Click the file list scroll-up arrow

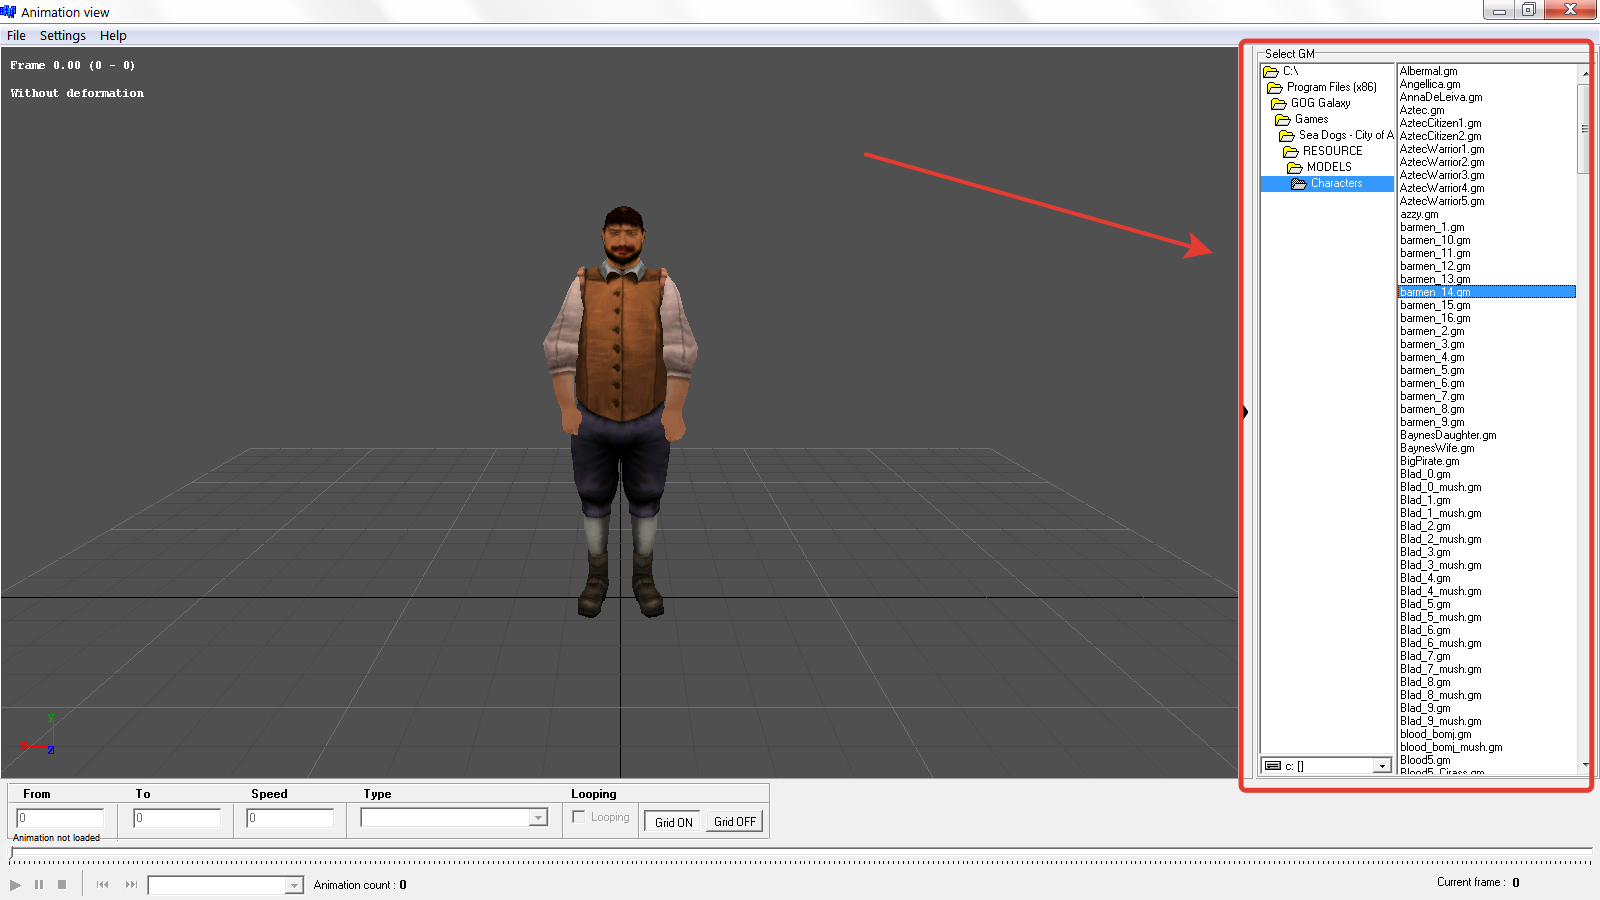1584,73
